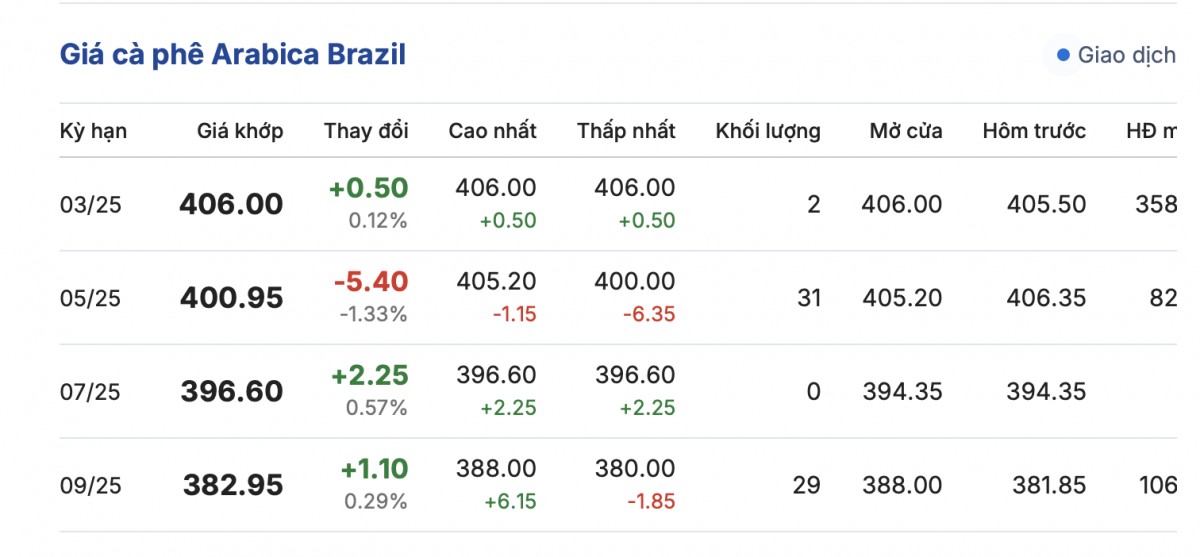Click the 400.95 matched price
This screenshot has height=557, width=1200.
pos(231,298)
